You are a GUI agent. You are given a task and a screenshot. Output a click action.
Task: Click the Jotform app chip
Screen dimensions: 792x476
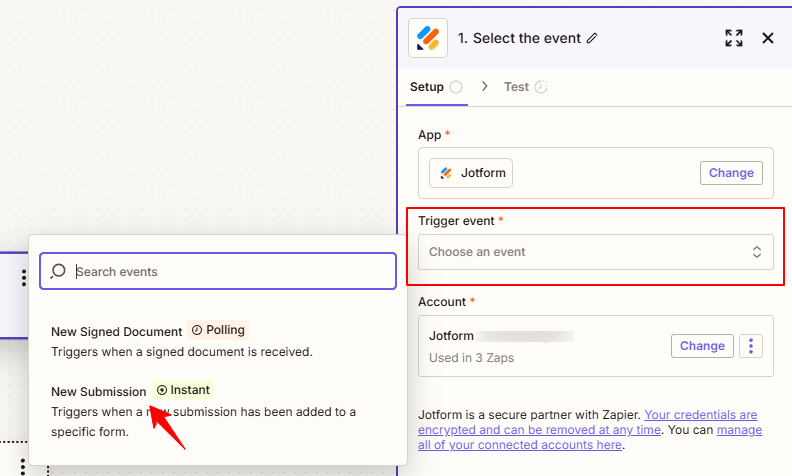point(471,173)
